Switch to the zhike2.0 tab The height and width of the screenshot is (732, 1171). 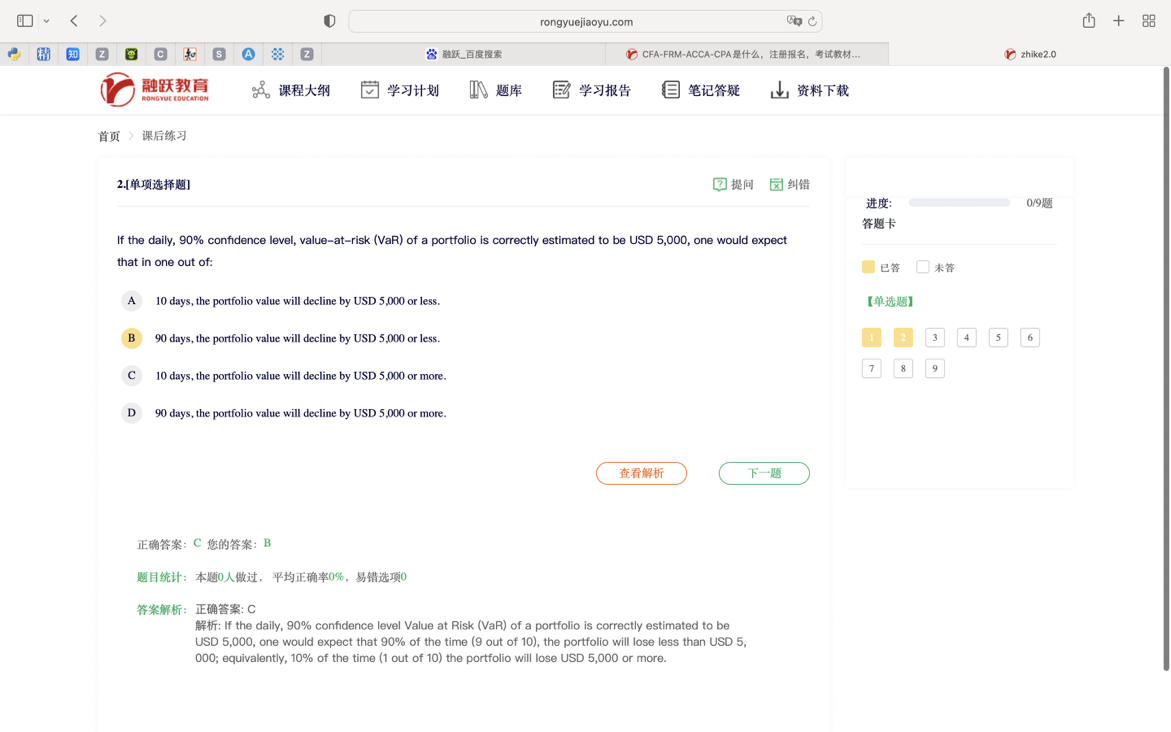pos(1030,54)
